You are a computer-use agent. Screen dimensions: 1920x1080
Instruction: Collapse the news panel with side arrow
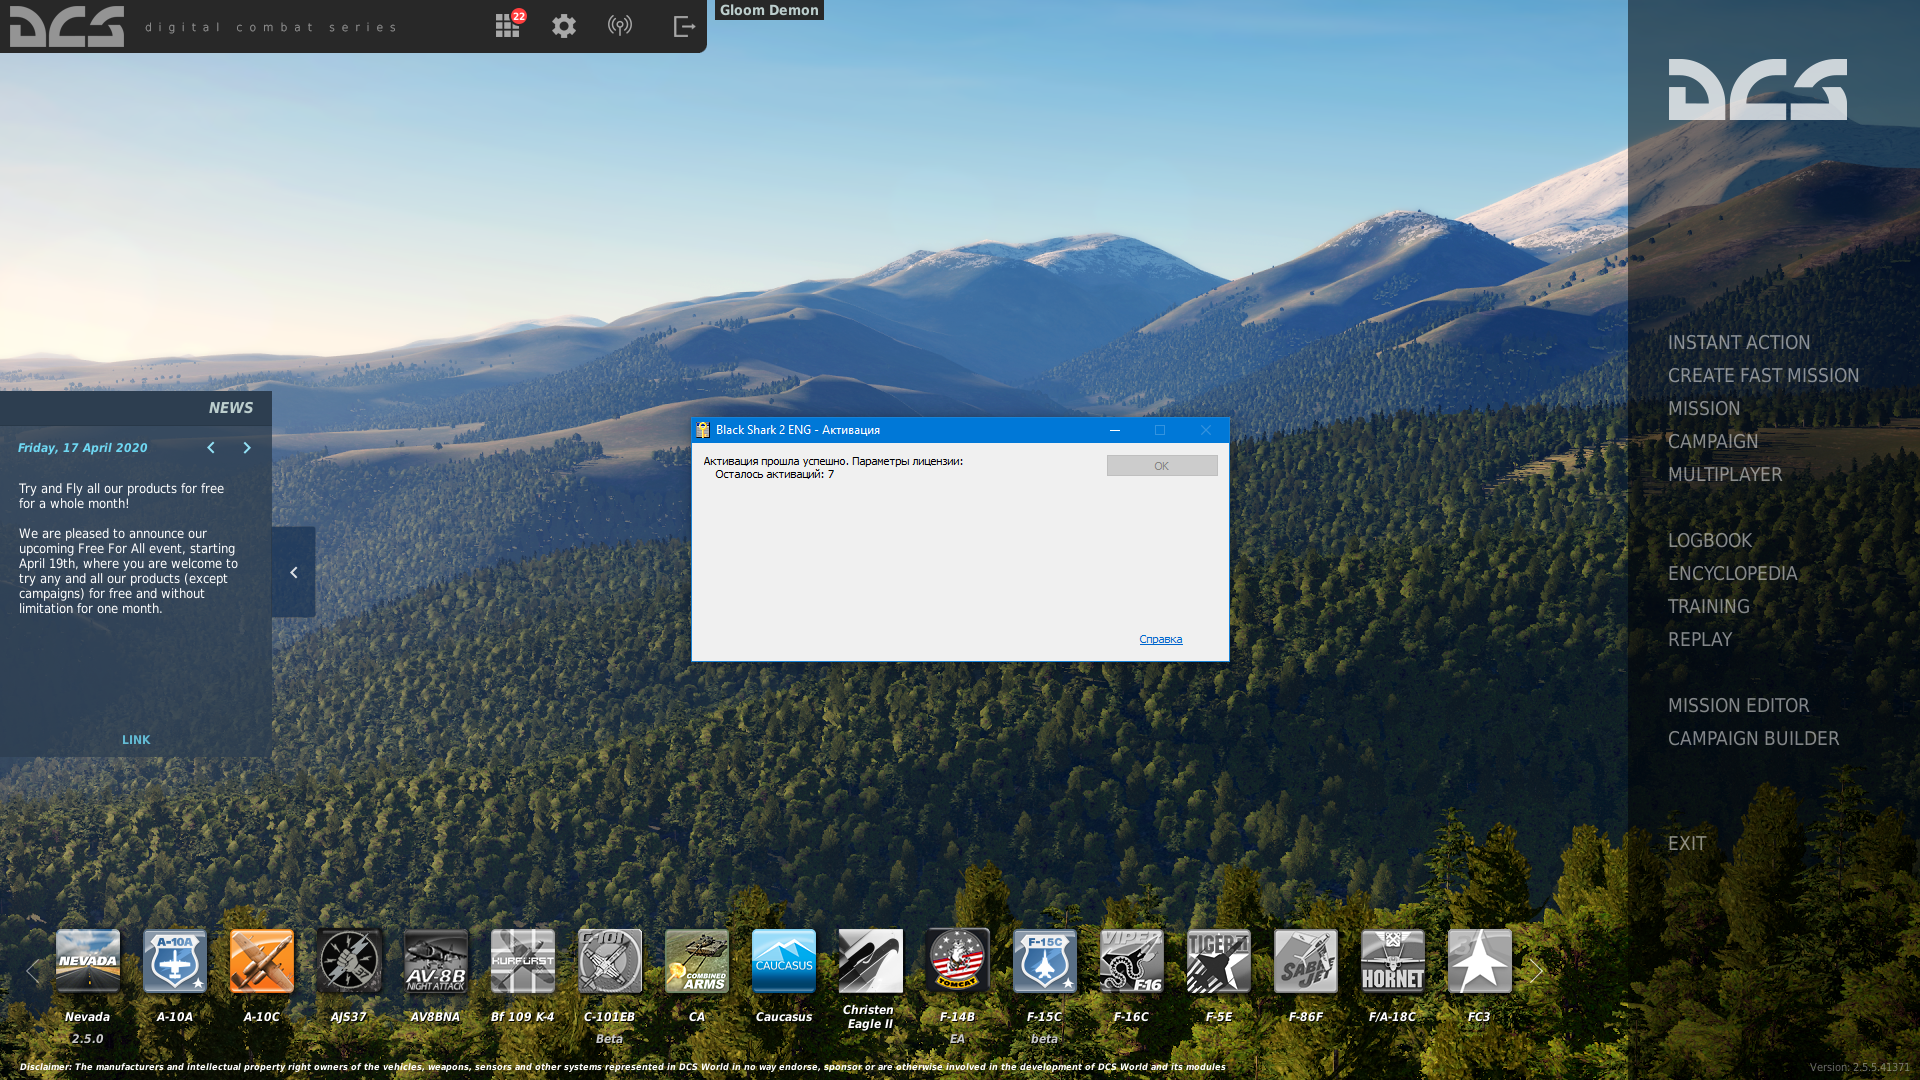coord(294,572)
